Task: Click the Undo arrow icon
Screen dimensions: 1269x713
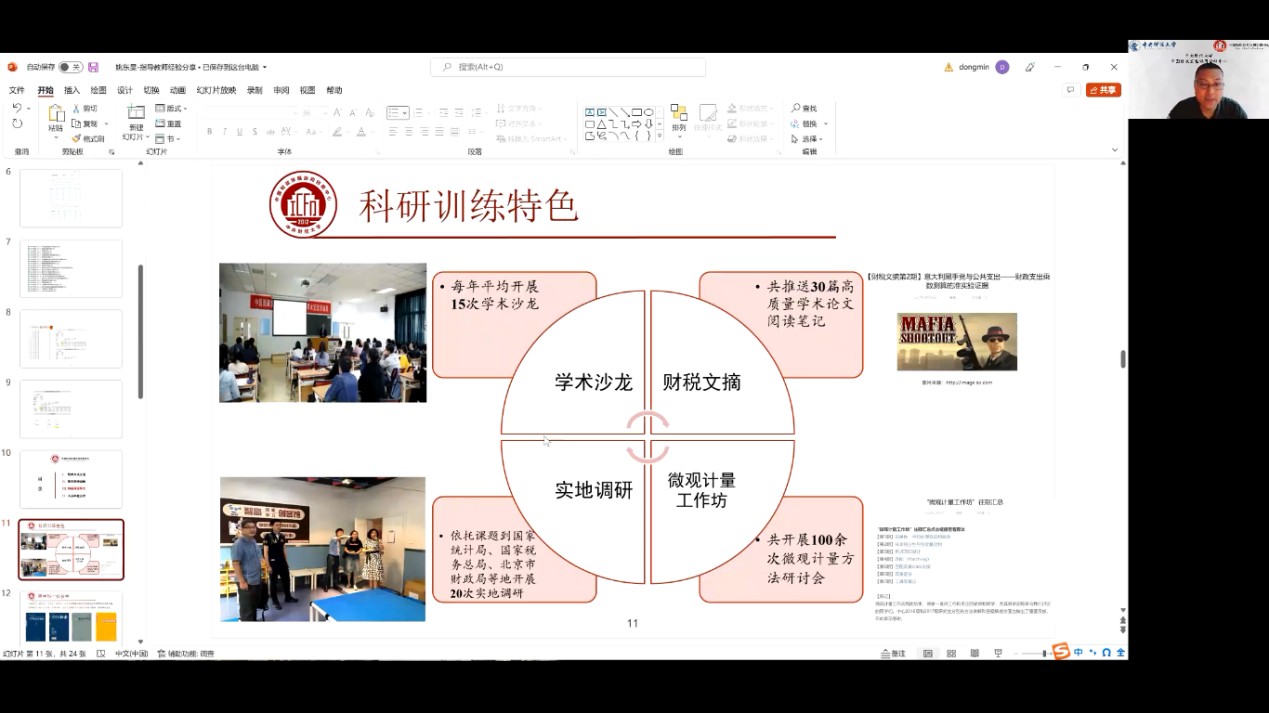Action: click(17, 108)
